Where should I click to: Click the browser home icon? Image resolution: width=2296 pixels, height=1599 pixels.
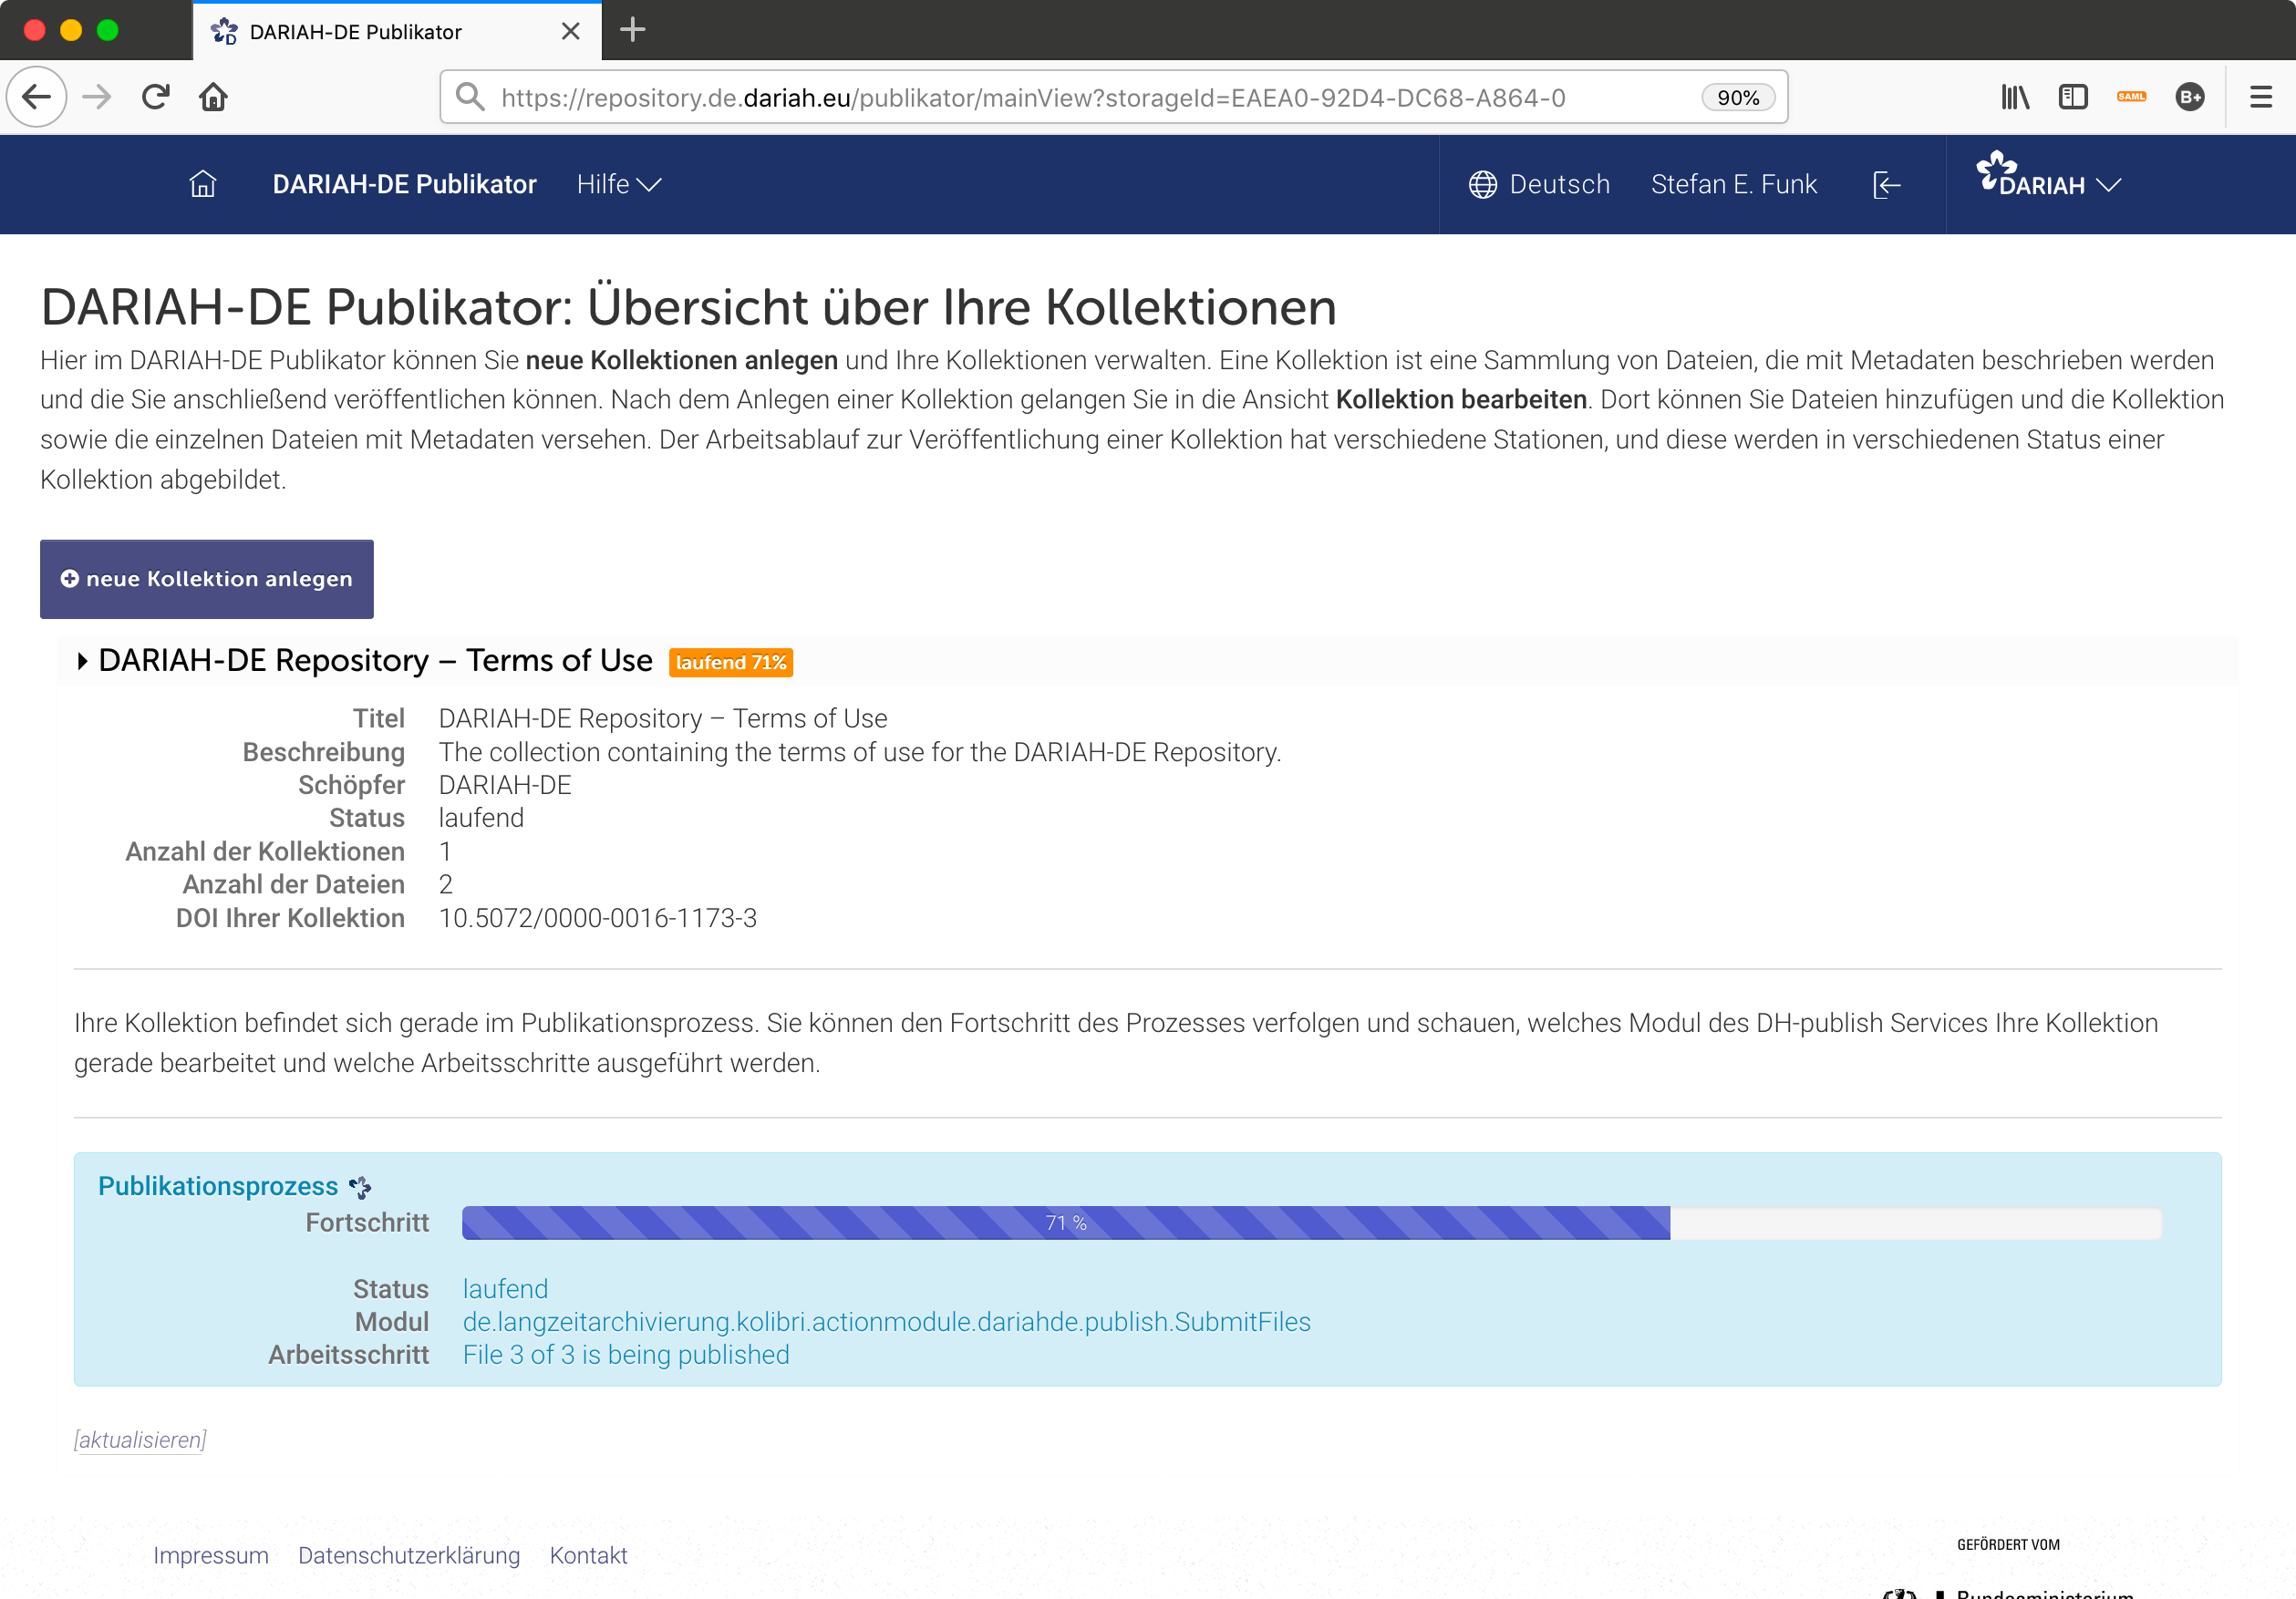click(x=214, y=96)
